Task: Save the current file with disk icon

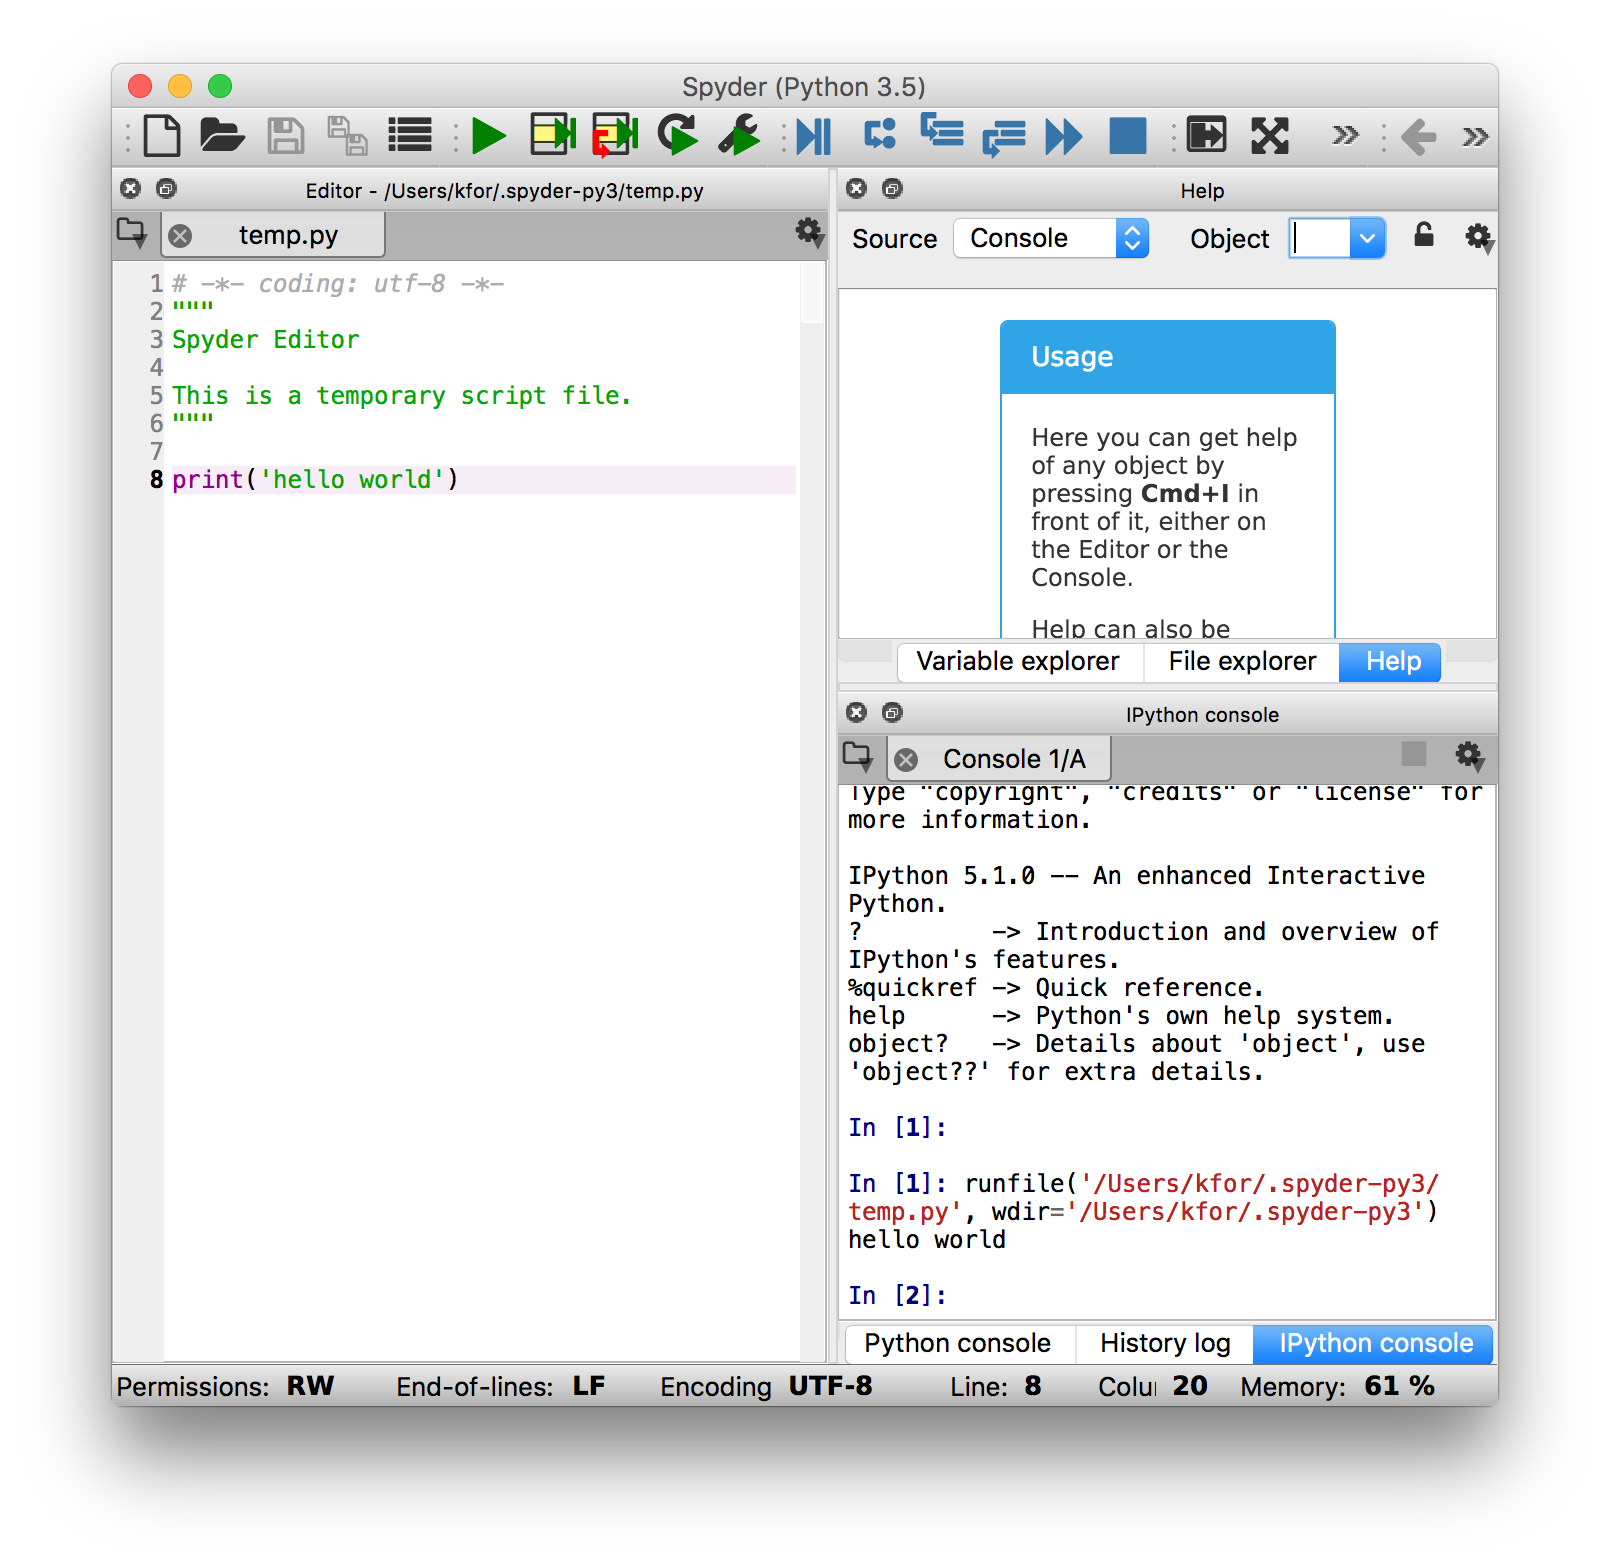Action: 286,136
